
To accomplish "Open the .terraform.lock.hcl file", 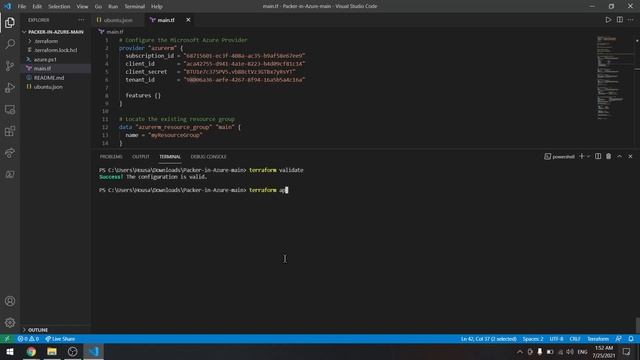I will [56, 50].
